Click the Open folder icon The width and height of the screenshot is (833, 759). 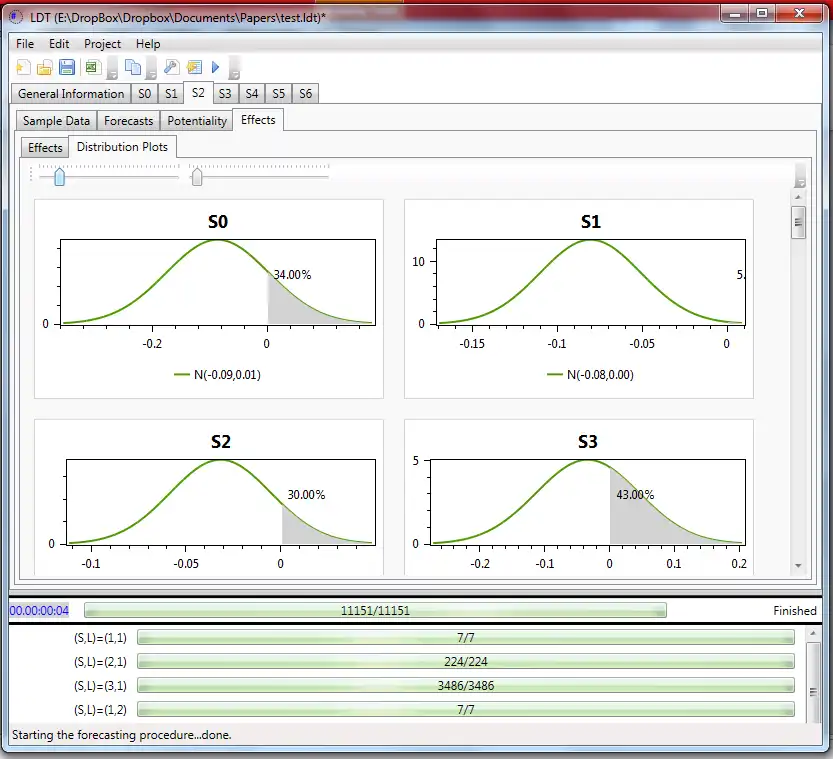45,67
